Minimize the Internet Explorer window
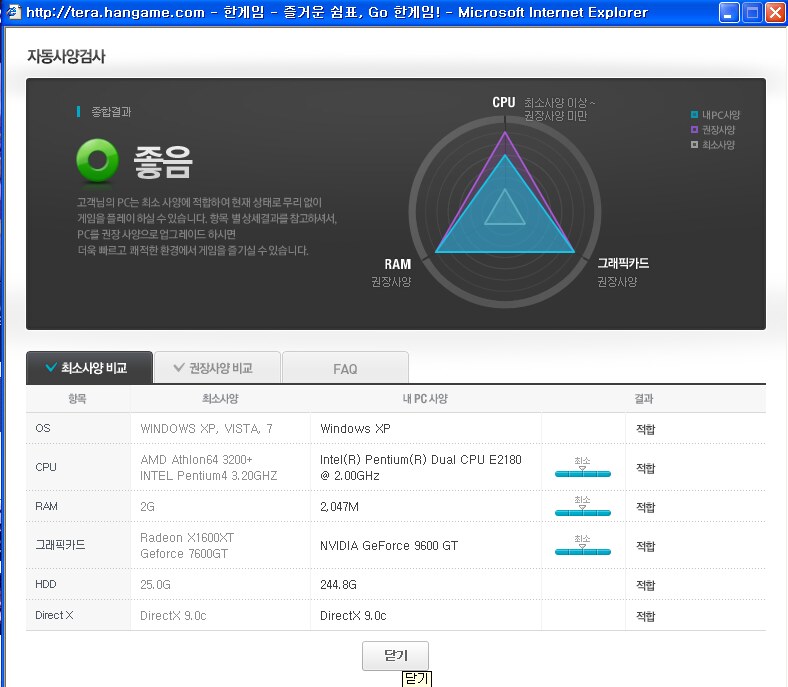The height and width of the screenshot is (687, 788). tap(729, 13)
